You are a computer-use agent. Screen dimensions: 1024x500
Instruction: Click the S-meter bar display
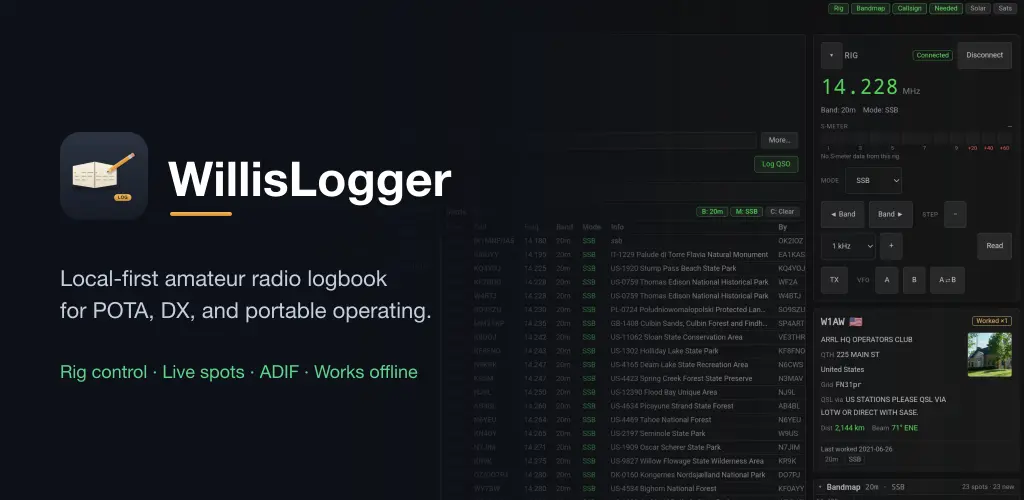click(916, 138)
